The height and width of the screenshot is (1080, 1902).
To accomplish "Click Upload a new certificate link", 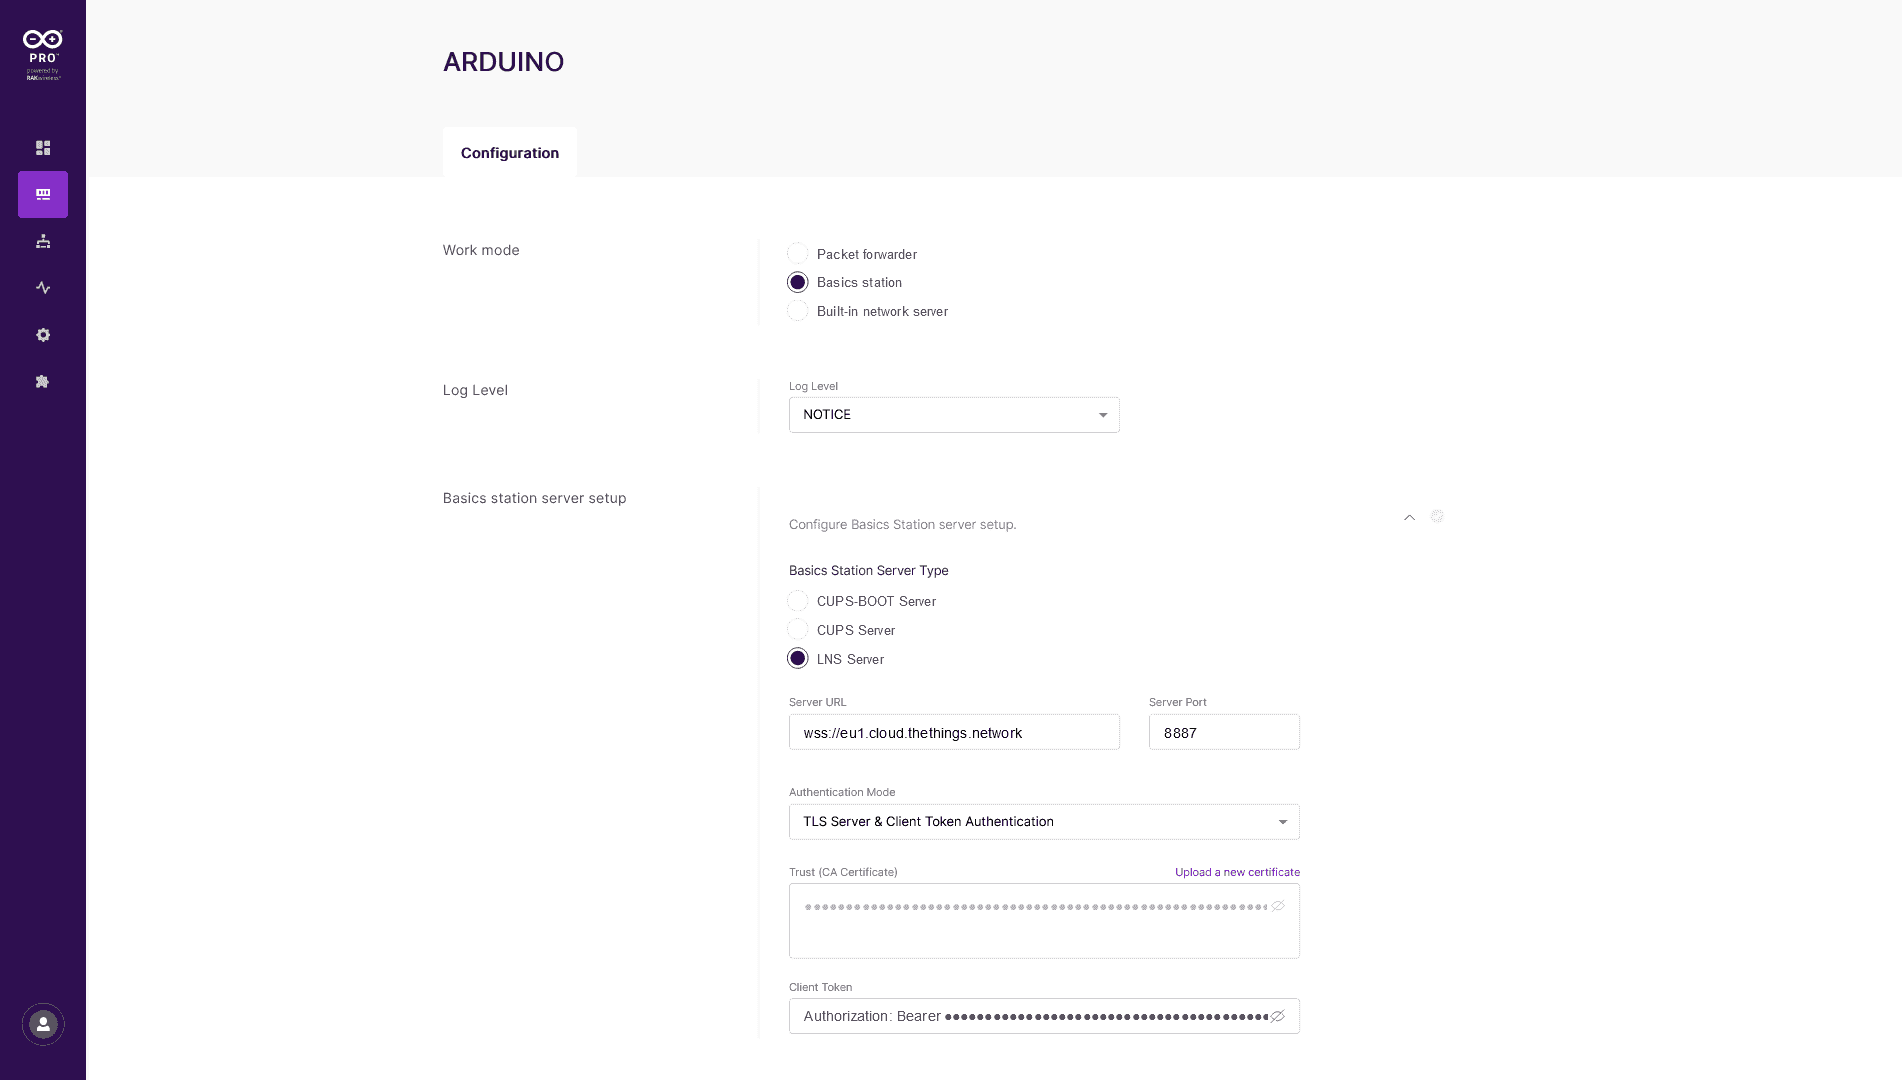I will tap(1237, 872).
